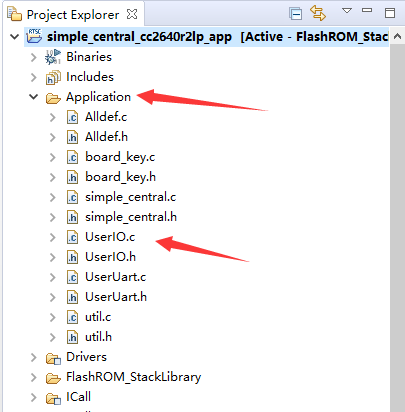This screenshot has width=405, height=412.
Task: Maximize the Project Explorer view
Action: (390, 13)
